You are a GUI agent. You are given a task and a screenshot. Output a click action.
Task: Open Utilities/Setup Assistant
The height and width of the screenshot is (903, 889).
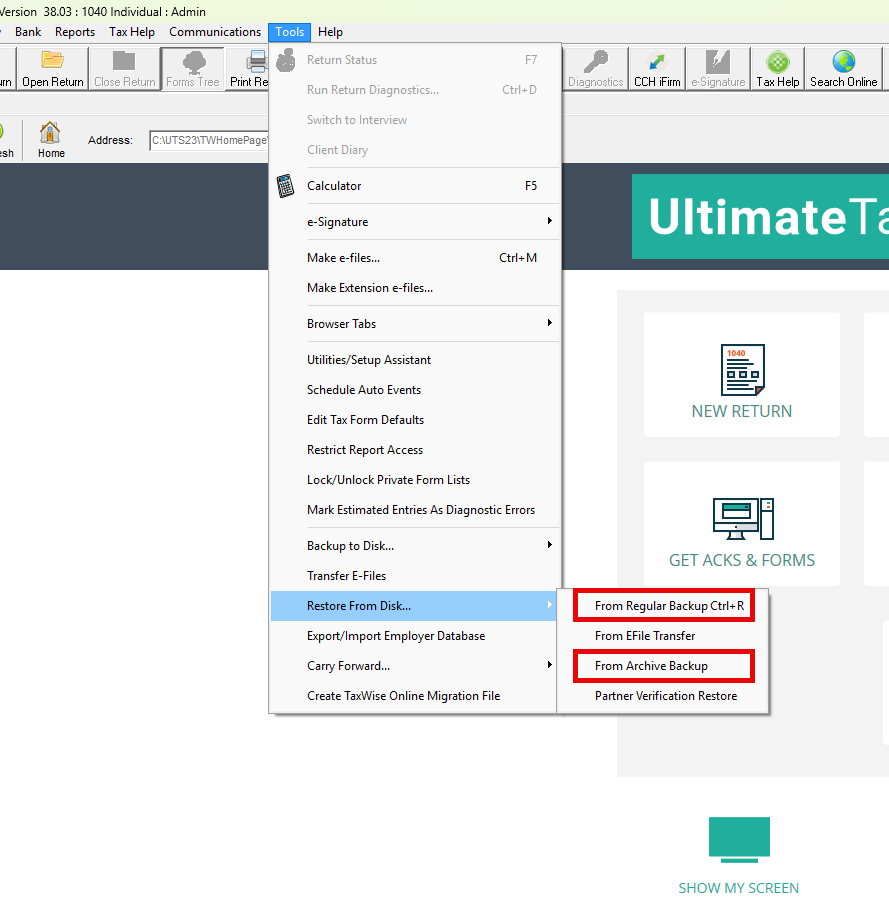pyautogui.click(x=415, y=360)
